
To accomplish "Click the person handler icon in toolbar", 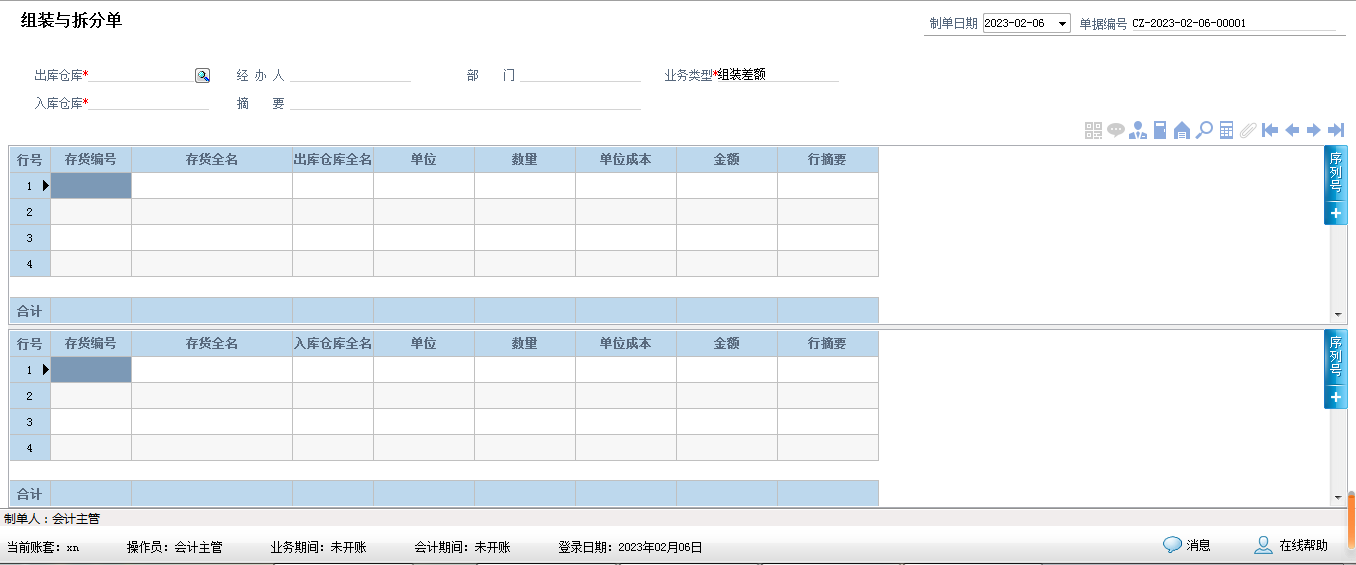I will point(1137,130).
